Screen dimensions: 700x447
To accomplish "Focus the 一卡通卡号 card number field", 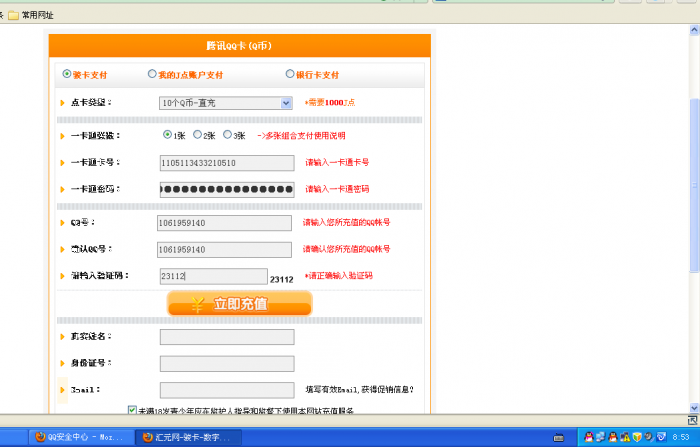I will tap(227, 163).
